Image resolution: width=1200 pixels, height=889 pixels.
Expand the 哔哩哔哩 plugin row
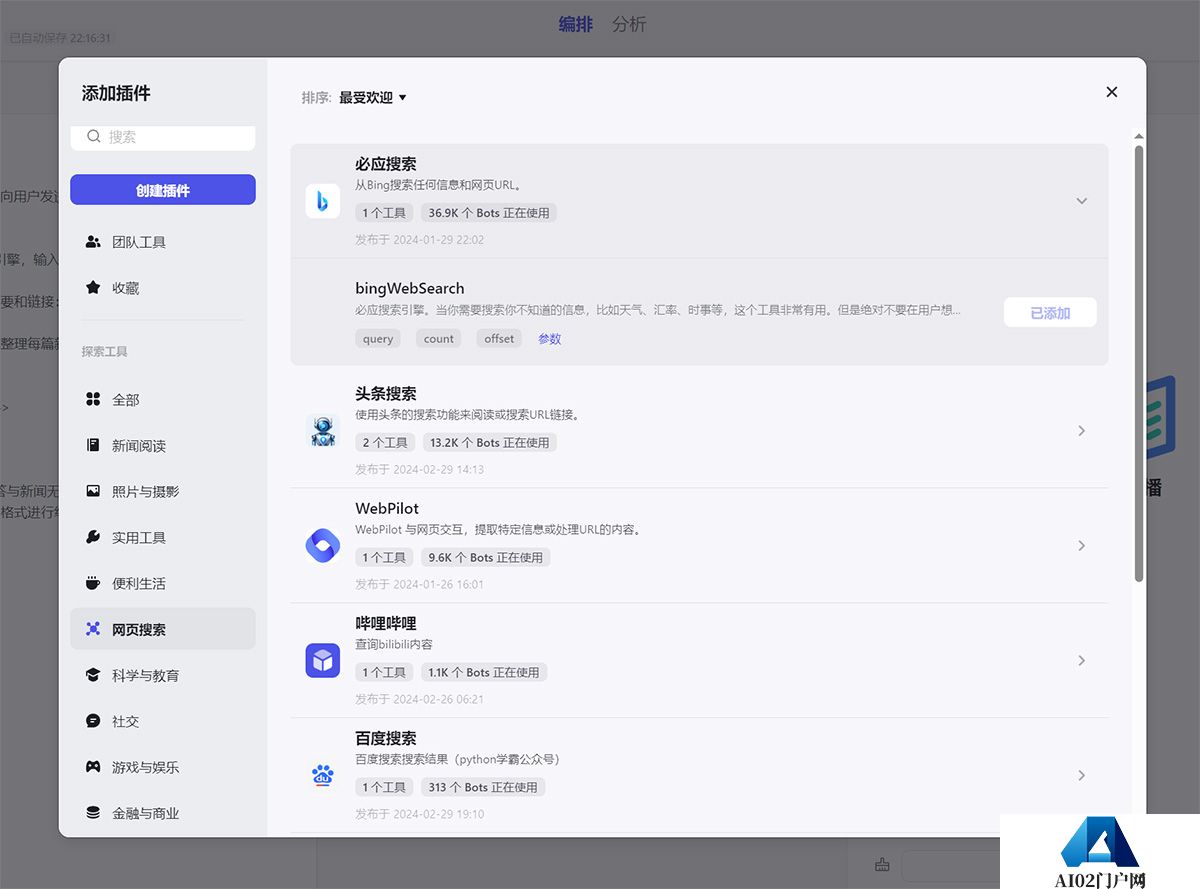(1081, 661)
